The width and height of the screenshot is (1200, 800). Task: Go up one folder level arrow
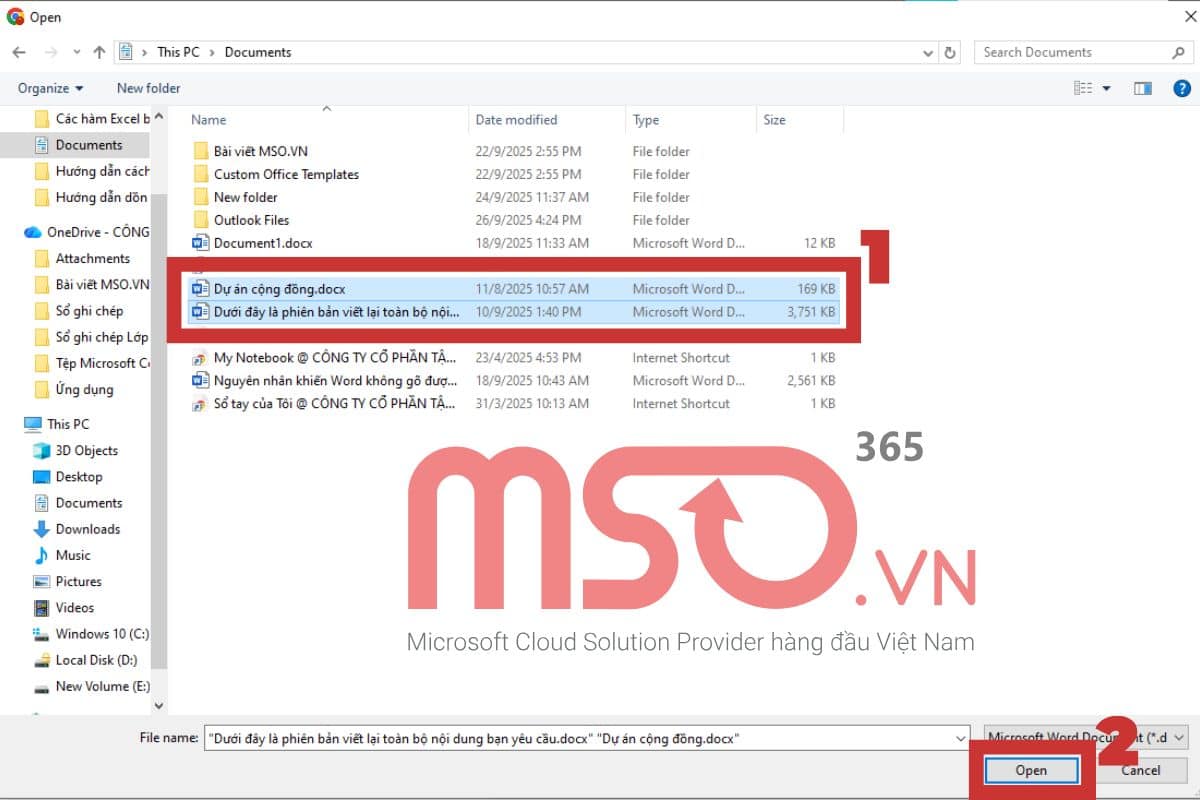click(99, 52)
